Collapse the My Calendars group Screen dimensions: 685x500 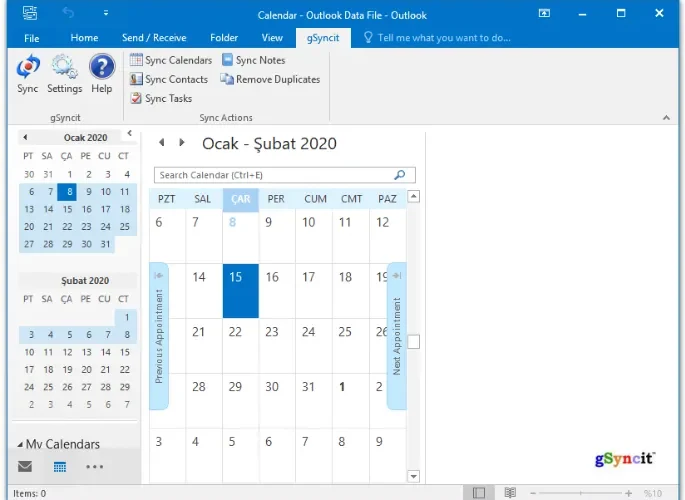click(20, 445)
